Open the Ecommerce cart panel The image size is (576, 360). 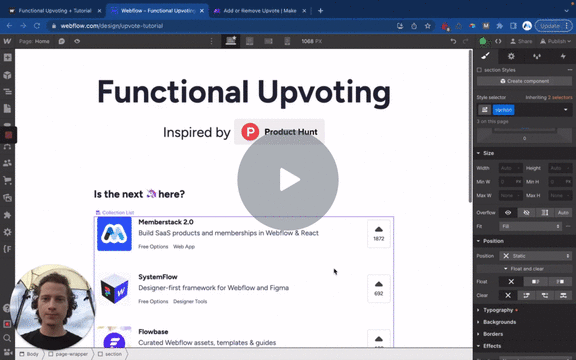[7, 180]
